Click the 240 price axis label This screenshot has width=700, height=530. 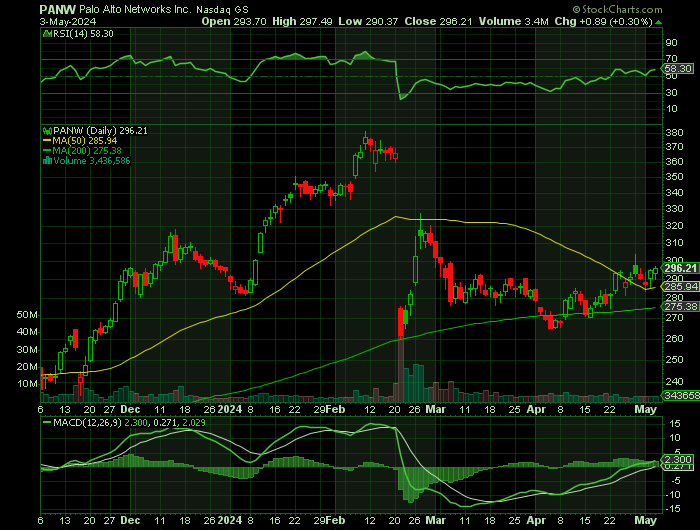pos(674,381)
